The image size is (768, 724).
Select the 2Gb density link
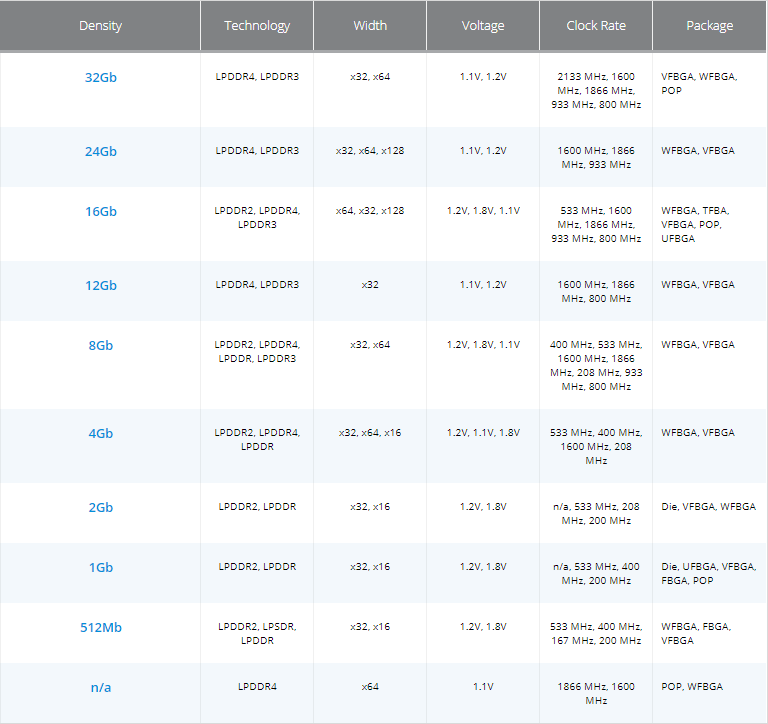click(x=100, y=507)
